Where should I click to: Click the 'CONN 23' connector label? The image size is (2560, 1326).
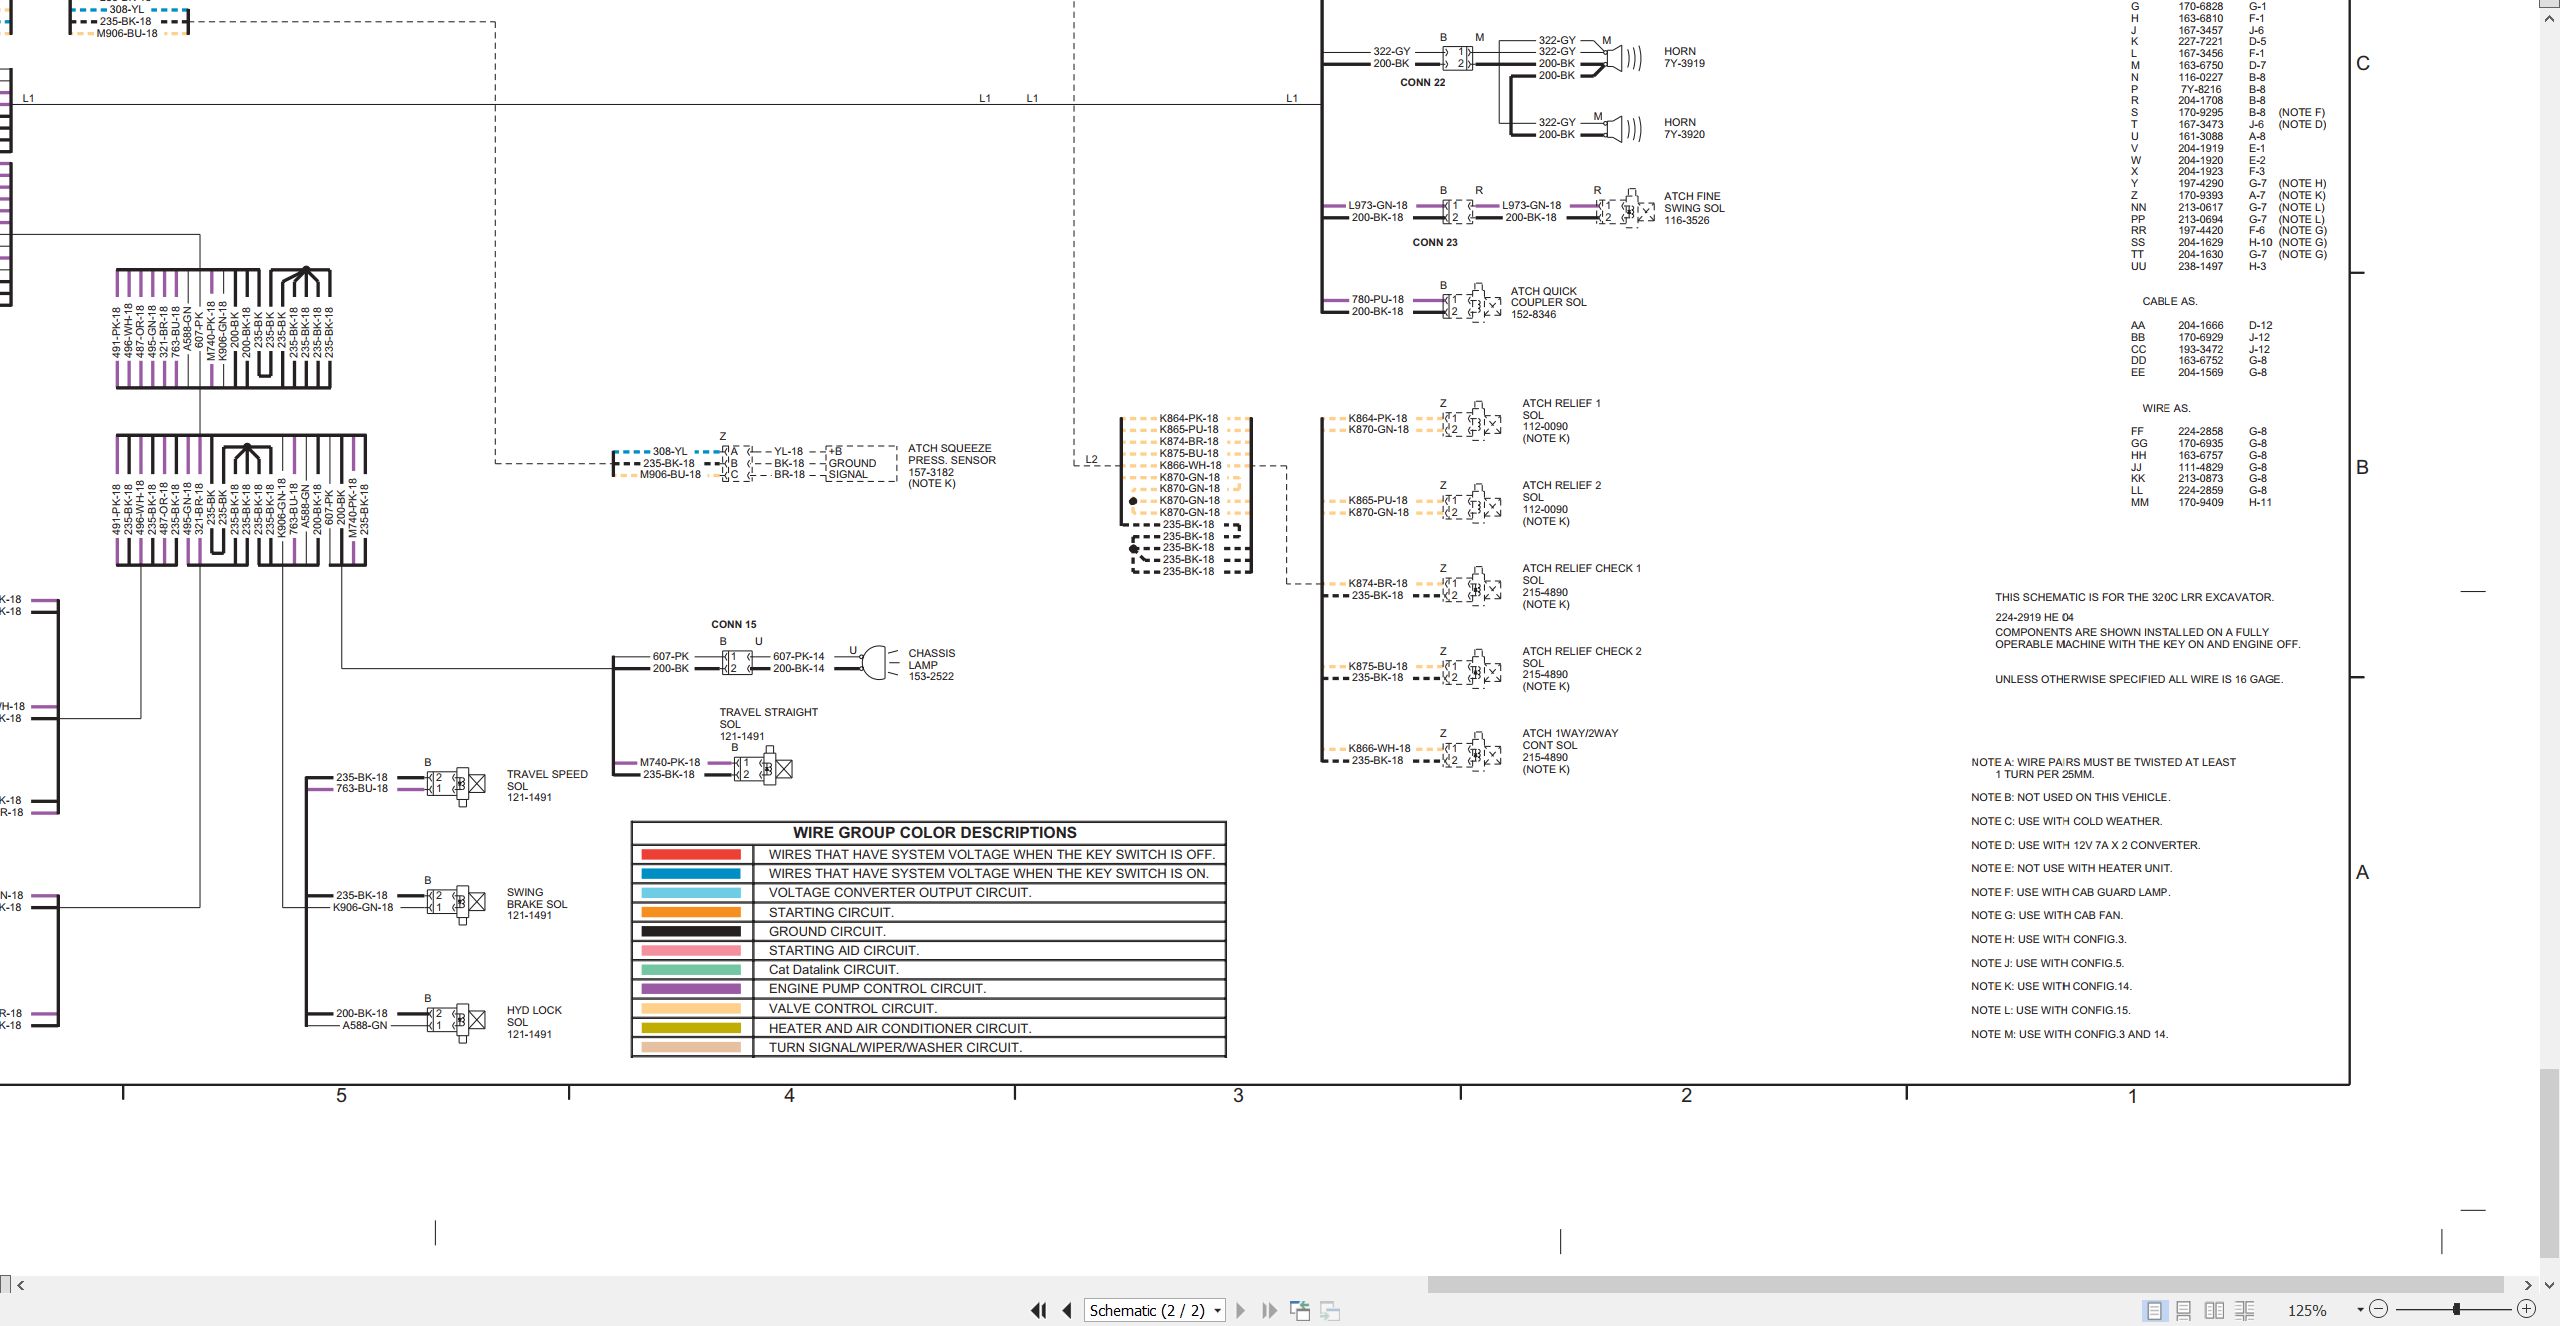pos(1435,243)
